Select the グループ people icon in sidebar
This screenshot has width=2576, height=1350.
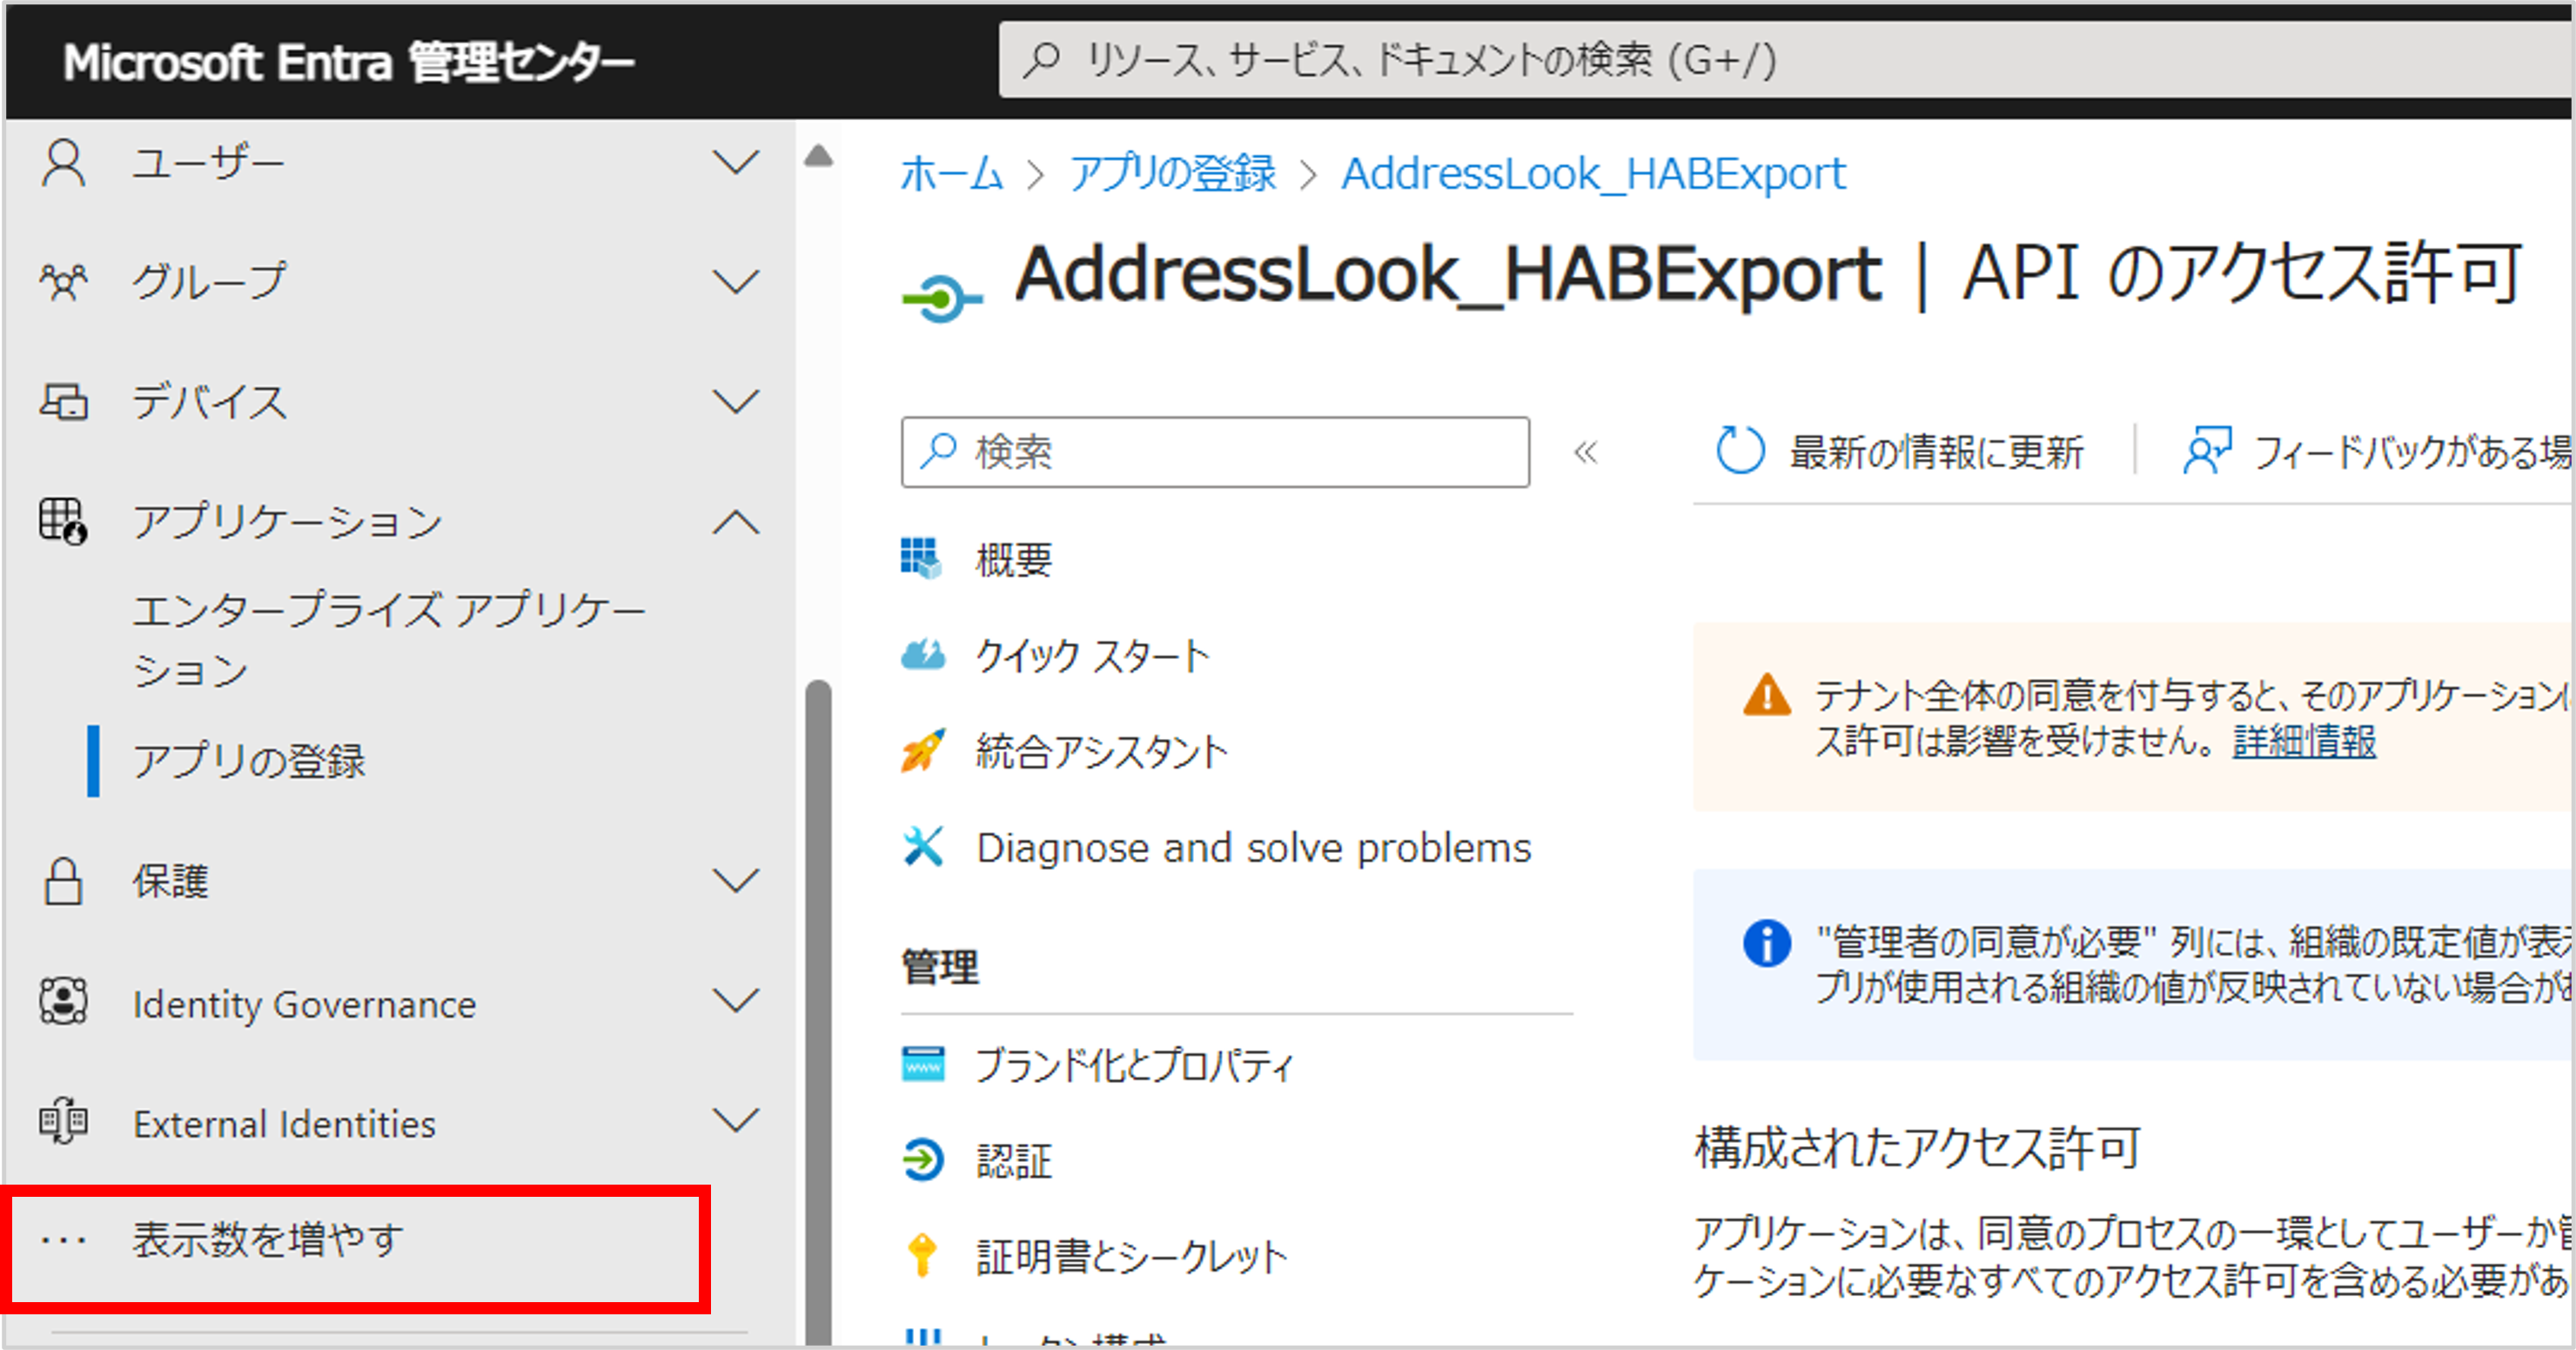(x=63, y=281)
